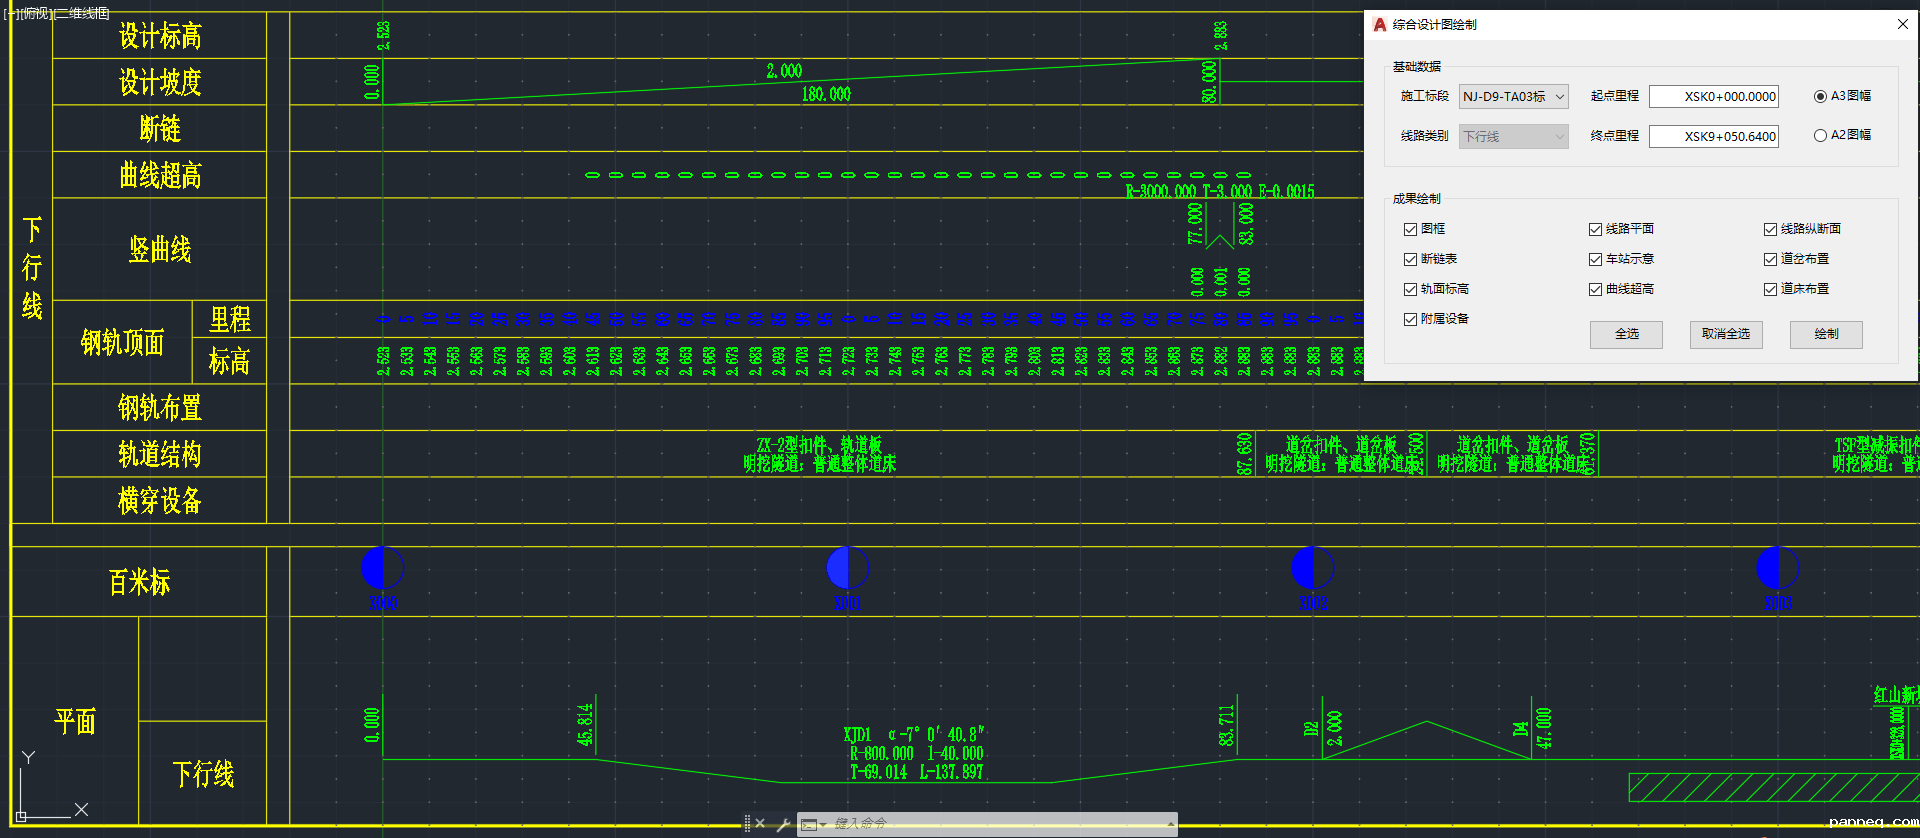Viewport: 1920px width, 838px height.
Task: Open the 二维线框 visual style menu
Action: click(82, 13)
